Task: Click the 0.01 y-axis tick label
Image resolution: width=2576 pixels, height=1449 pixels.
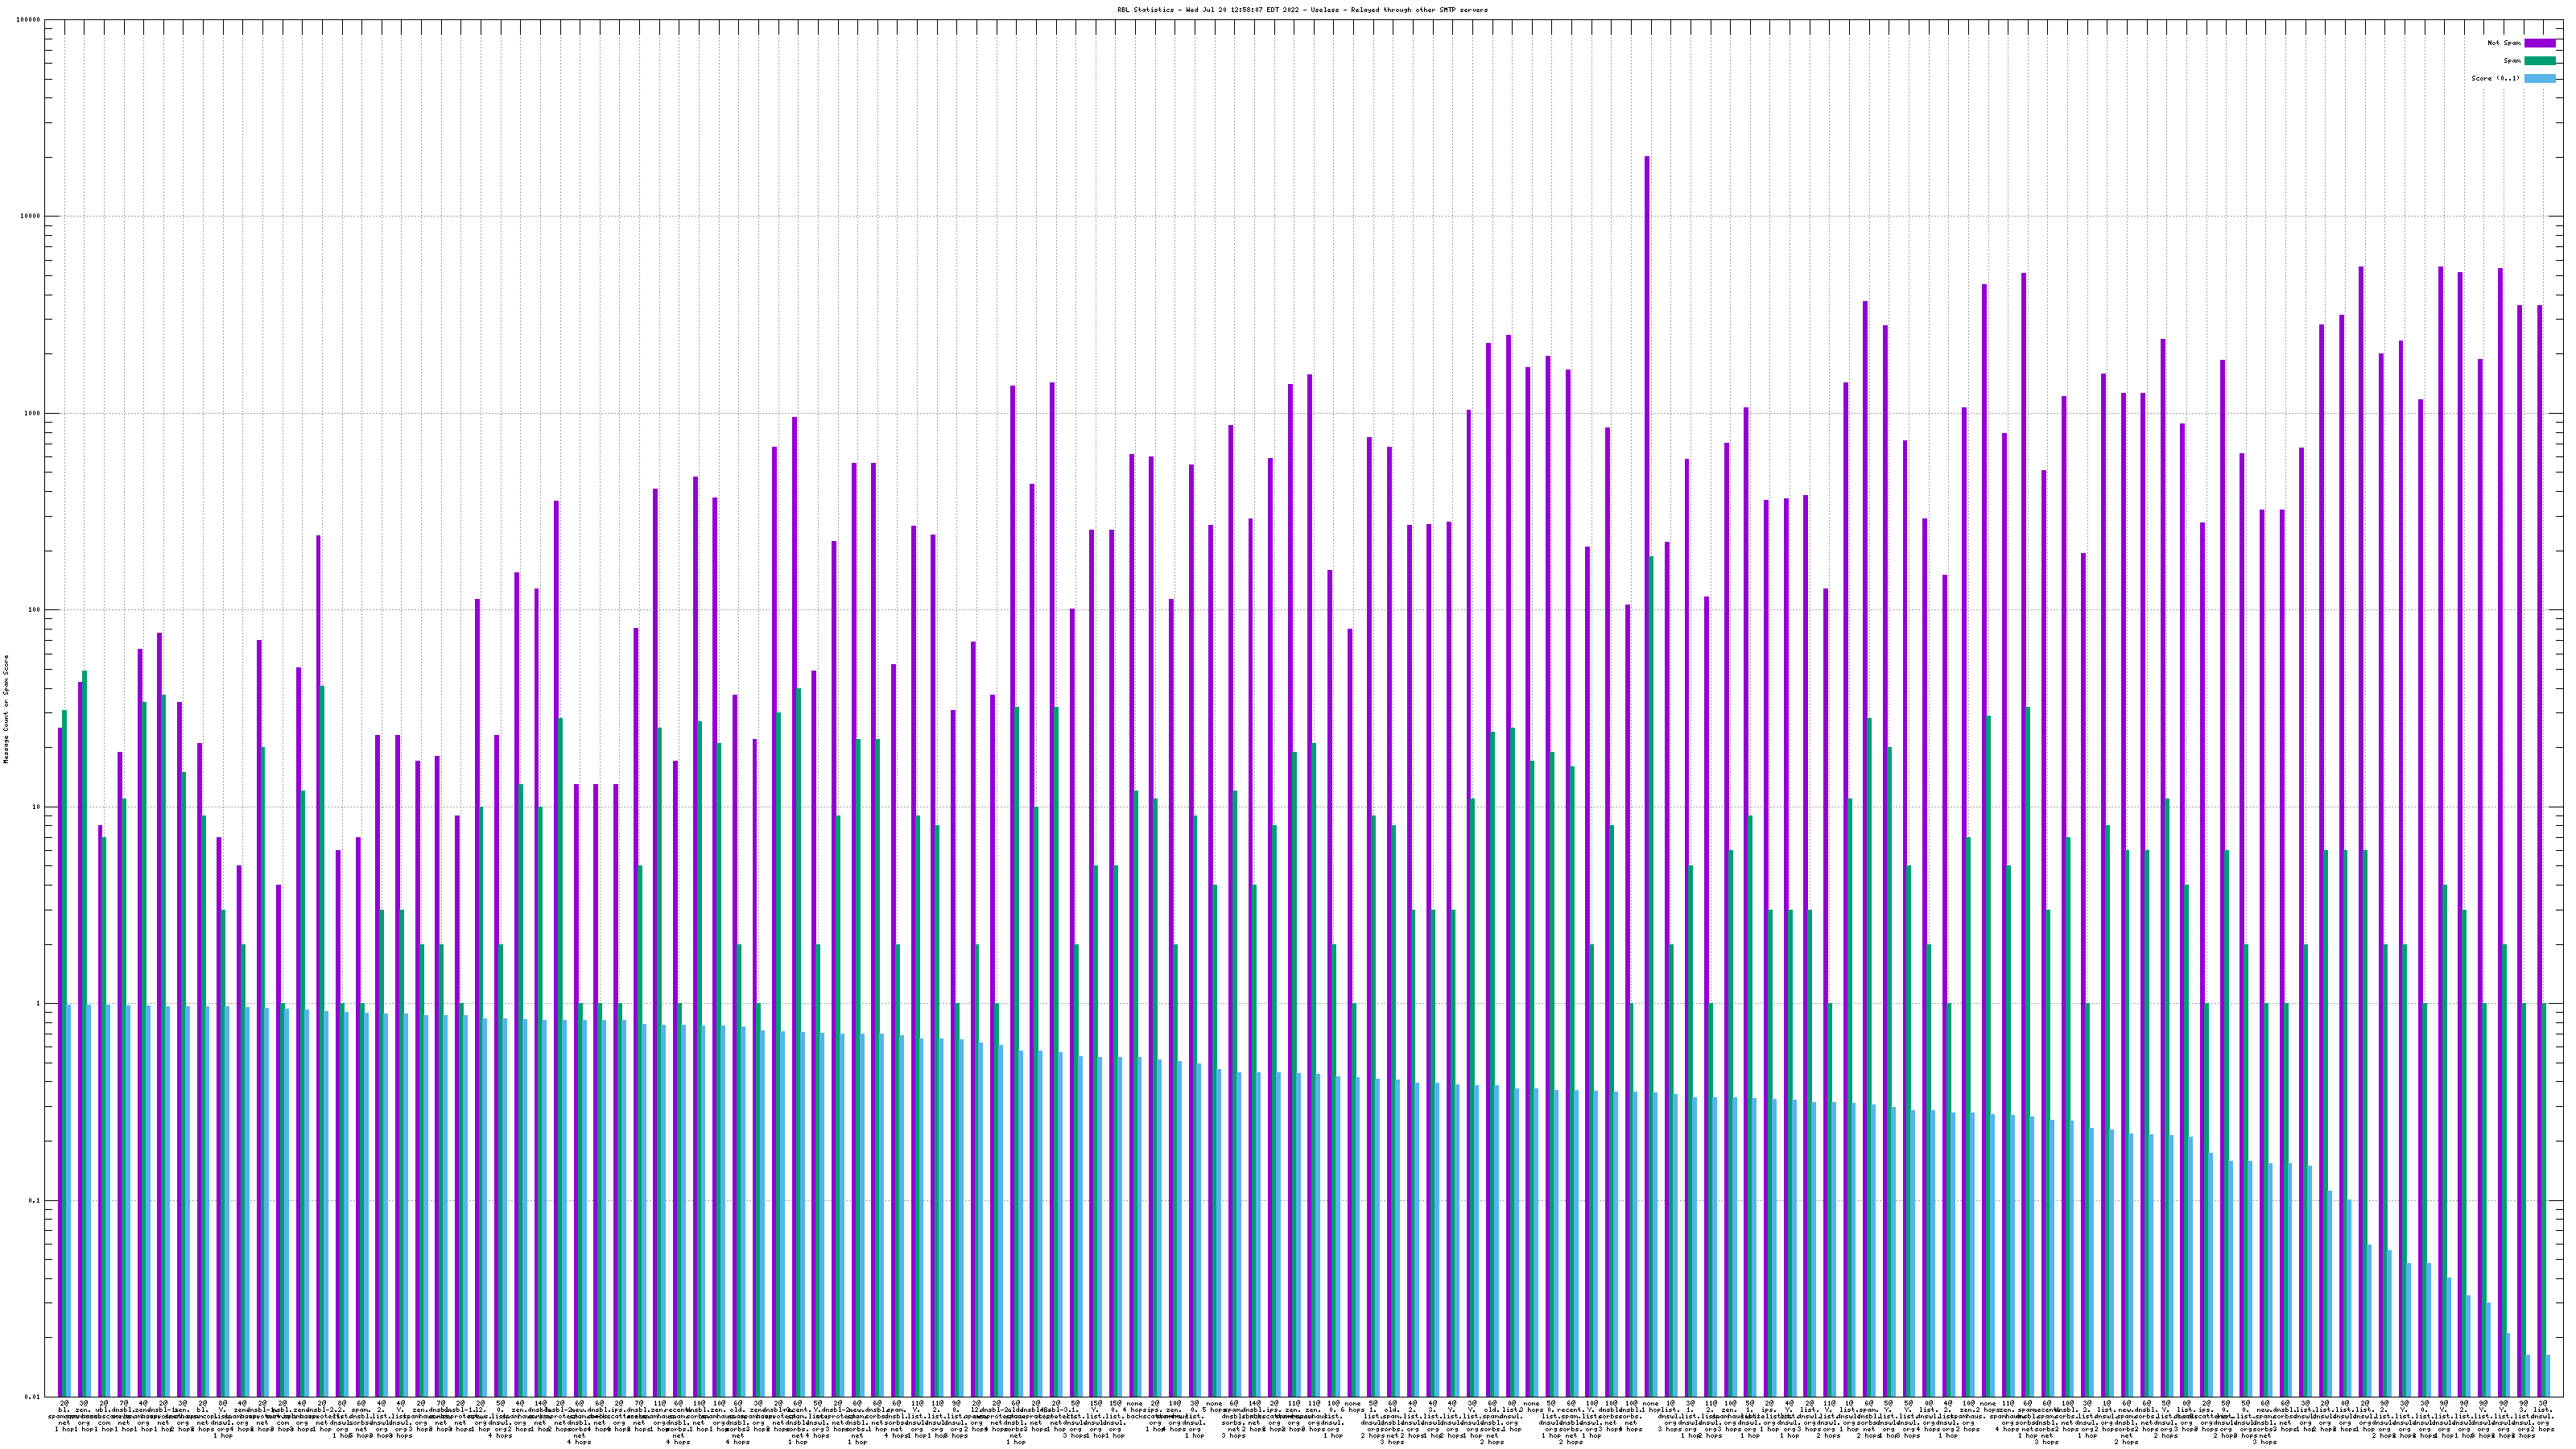Action: click(x=33, y=1397)
